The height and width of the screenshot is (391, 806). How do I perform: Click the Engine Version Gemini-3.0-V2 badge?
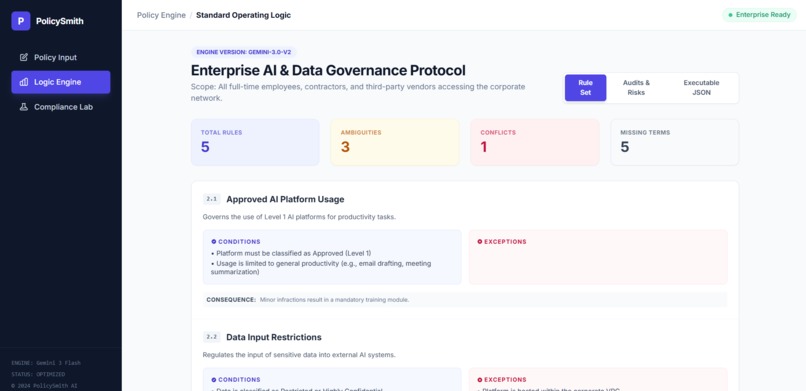pos(244,52)
